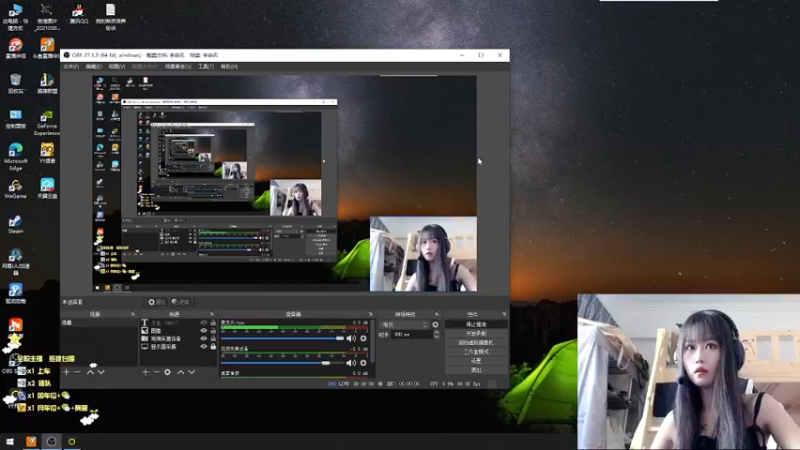Open the 场景集合(S) menu in OBS
Image resolution: width=800 pixels, height=450 pixels.
tap(178, 67)
